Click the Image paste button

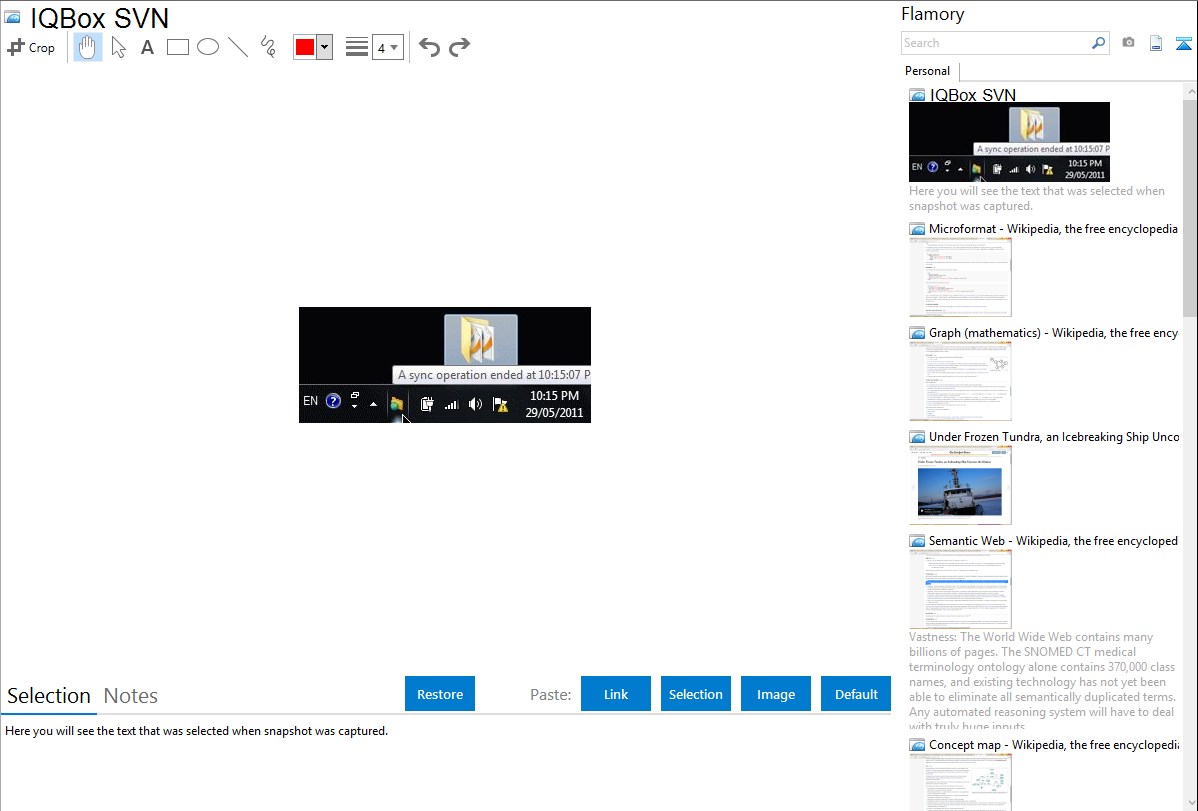pyautogui.click(x=775, y=694)
